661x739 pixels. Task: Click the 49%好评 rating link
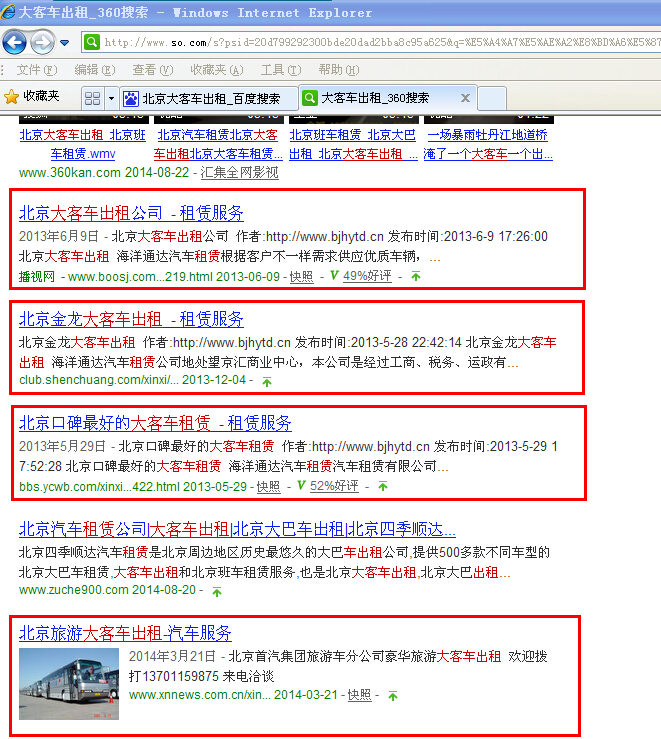(367, 276)
